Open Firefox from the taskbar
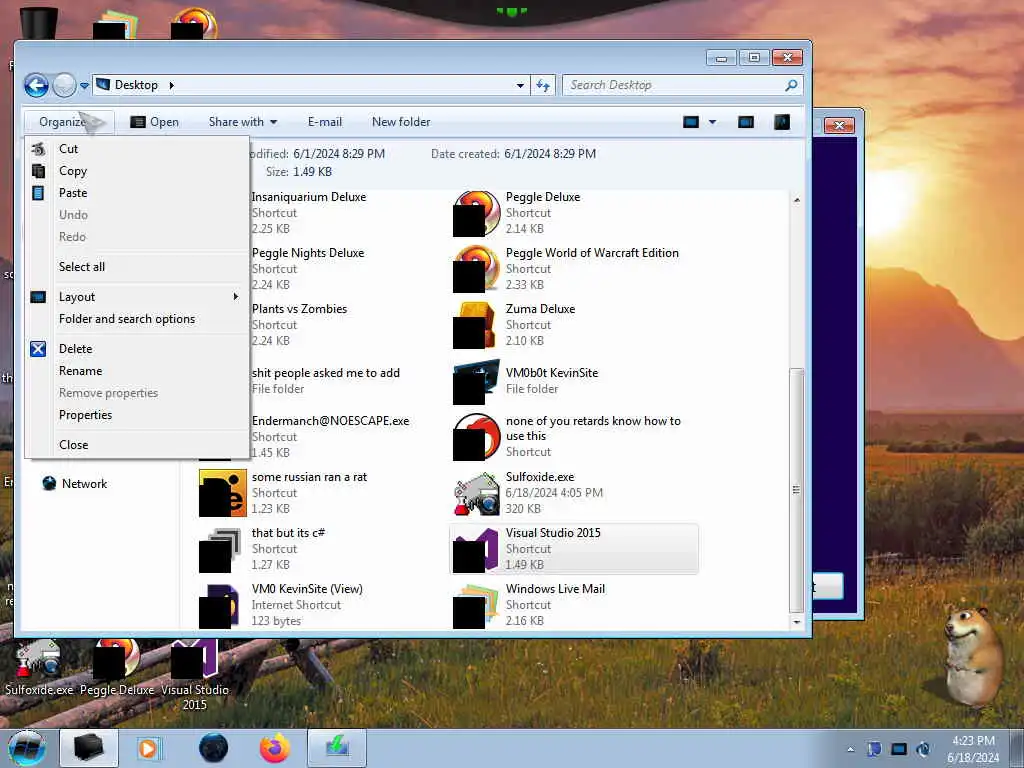 click(x=275, y=748)
